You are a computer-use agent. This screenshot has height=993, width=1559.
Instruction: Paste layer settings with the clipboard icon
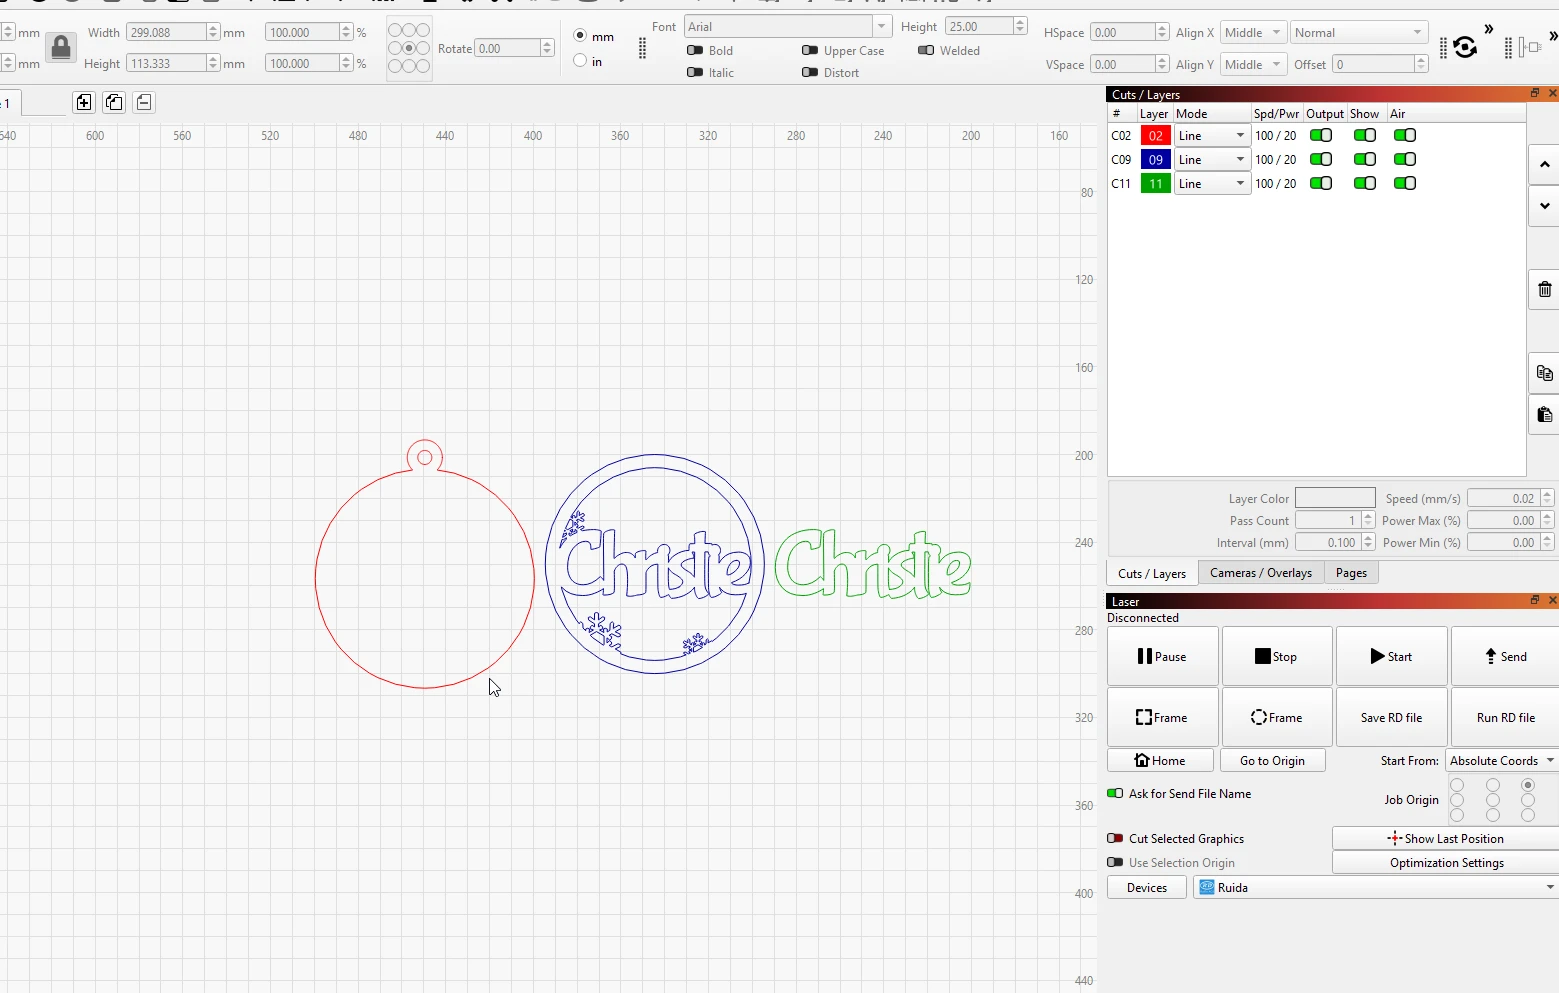pos(1545,414)
